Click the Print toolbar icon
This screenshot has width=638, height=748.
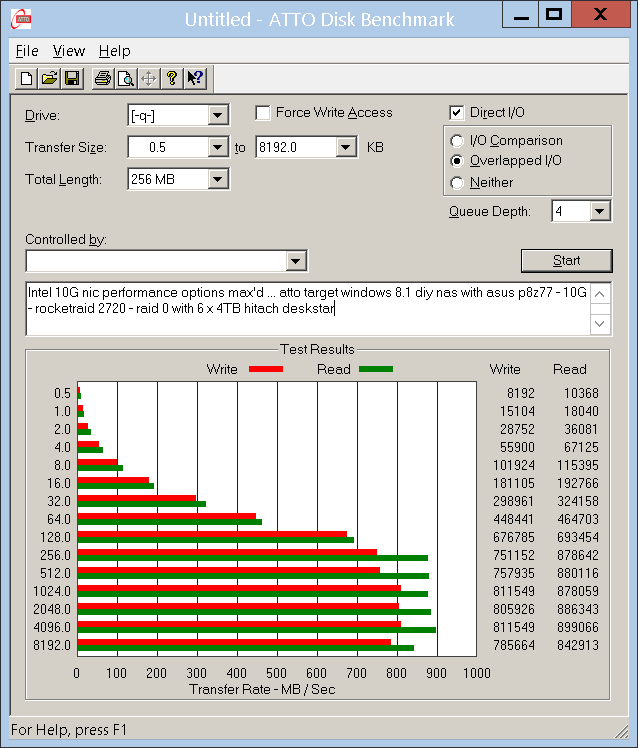pos(103,78)
